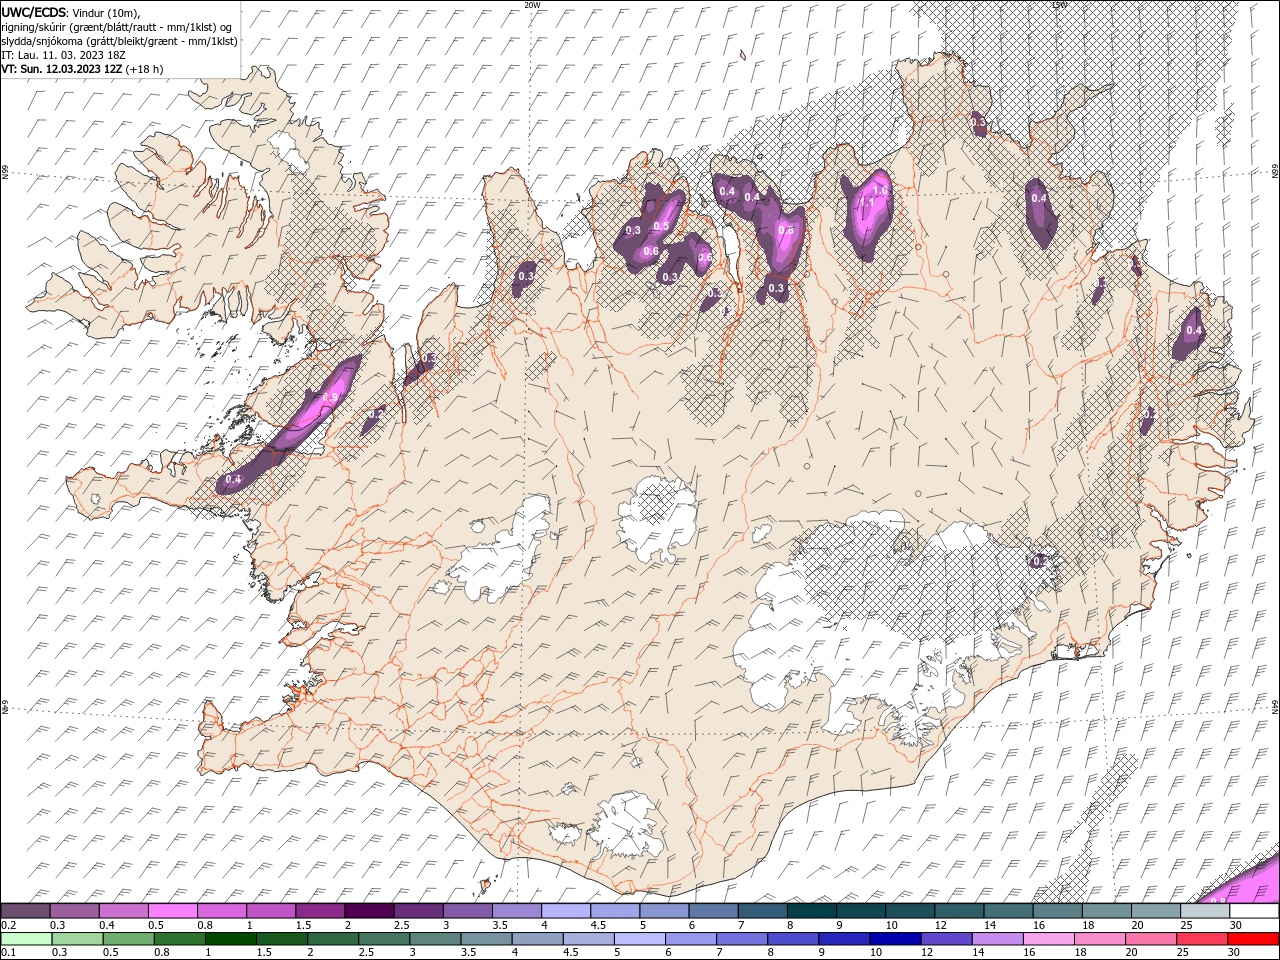The height and width of the screenshot is (960, 1280).
Task: Select the 0.5 pink swatch in the snow scale
Action: (x=172, y=911)
